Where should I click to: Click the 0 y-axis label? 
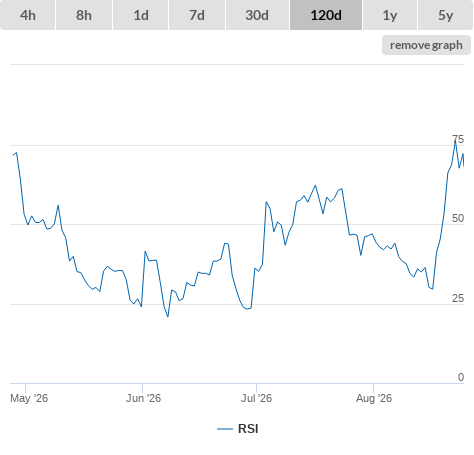tap(461, 377)
